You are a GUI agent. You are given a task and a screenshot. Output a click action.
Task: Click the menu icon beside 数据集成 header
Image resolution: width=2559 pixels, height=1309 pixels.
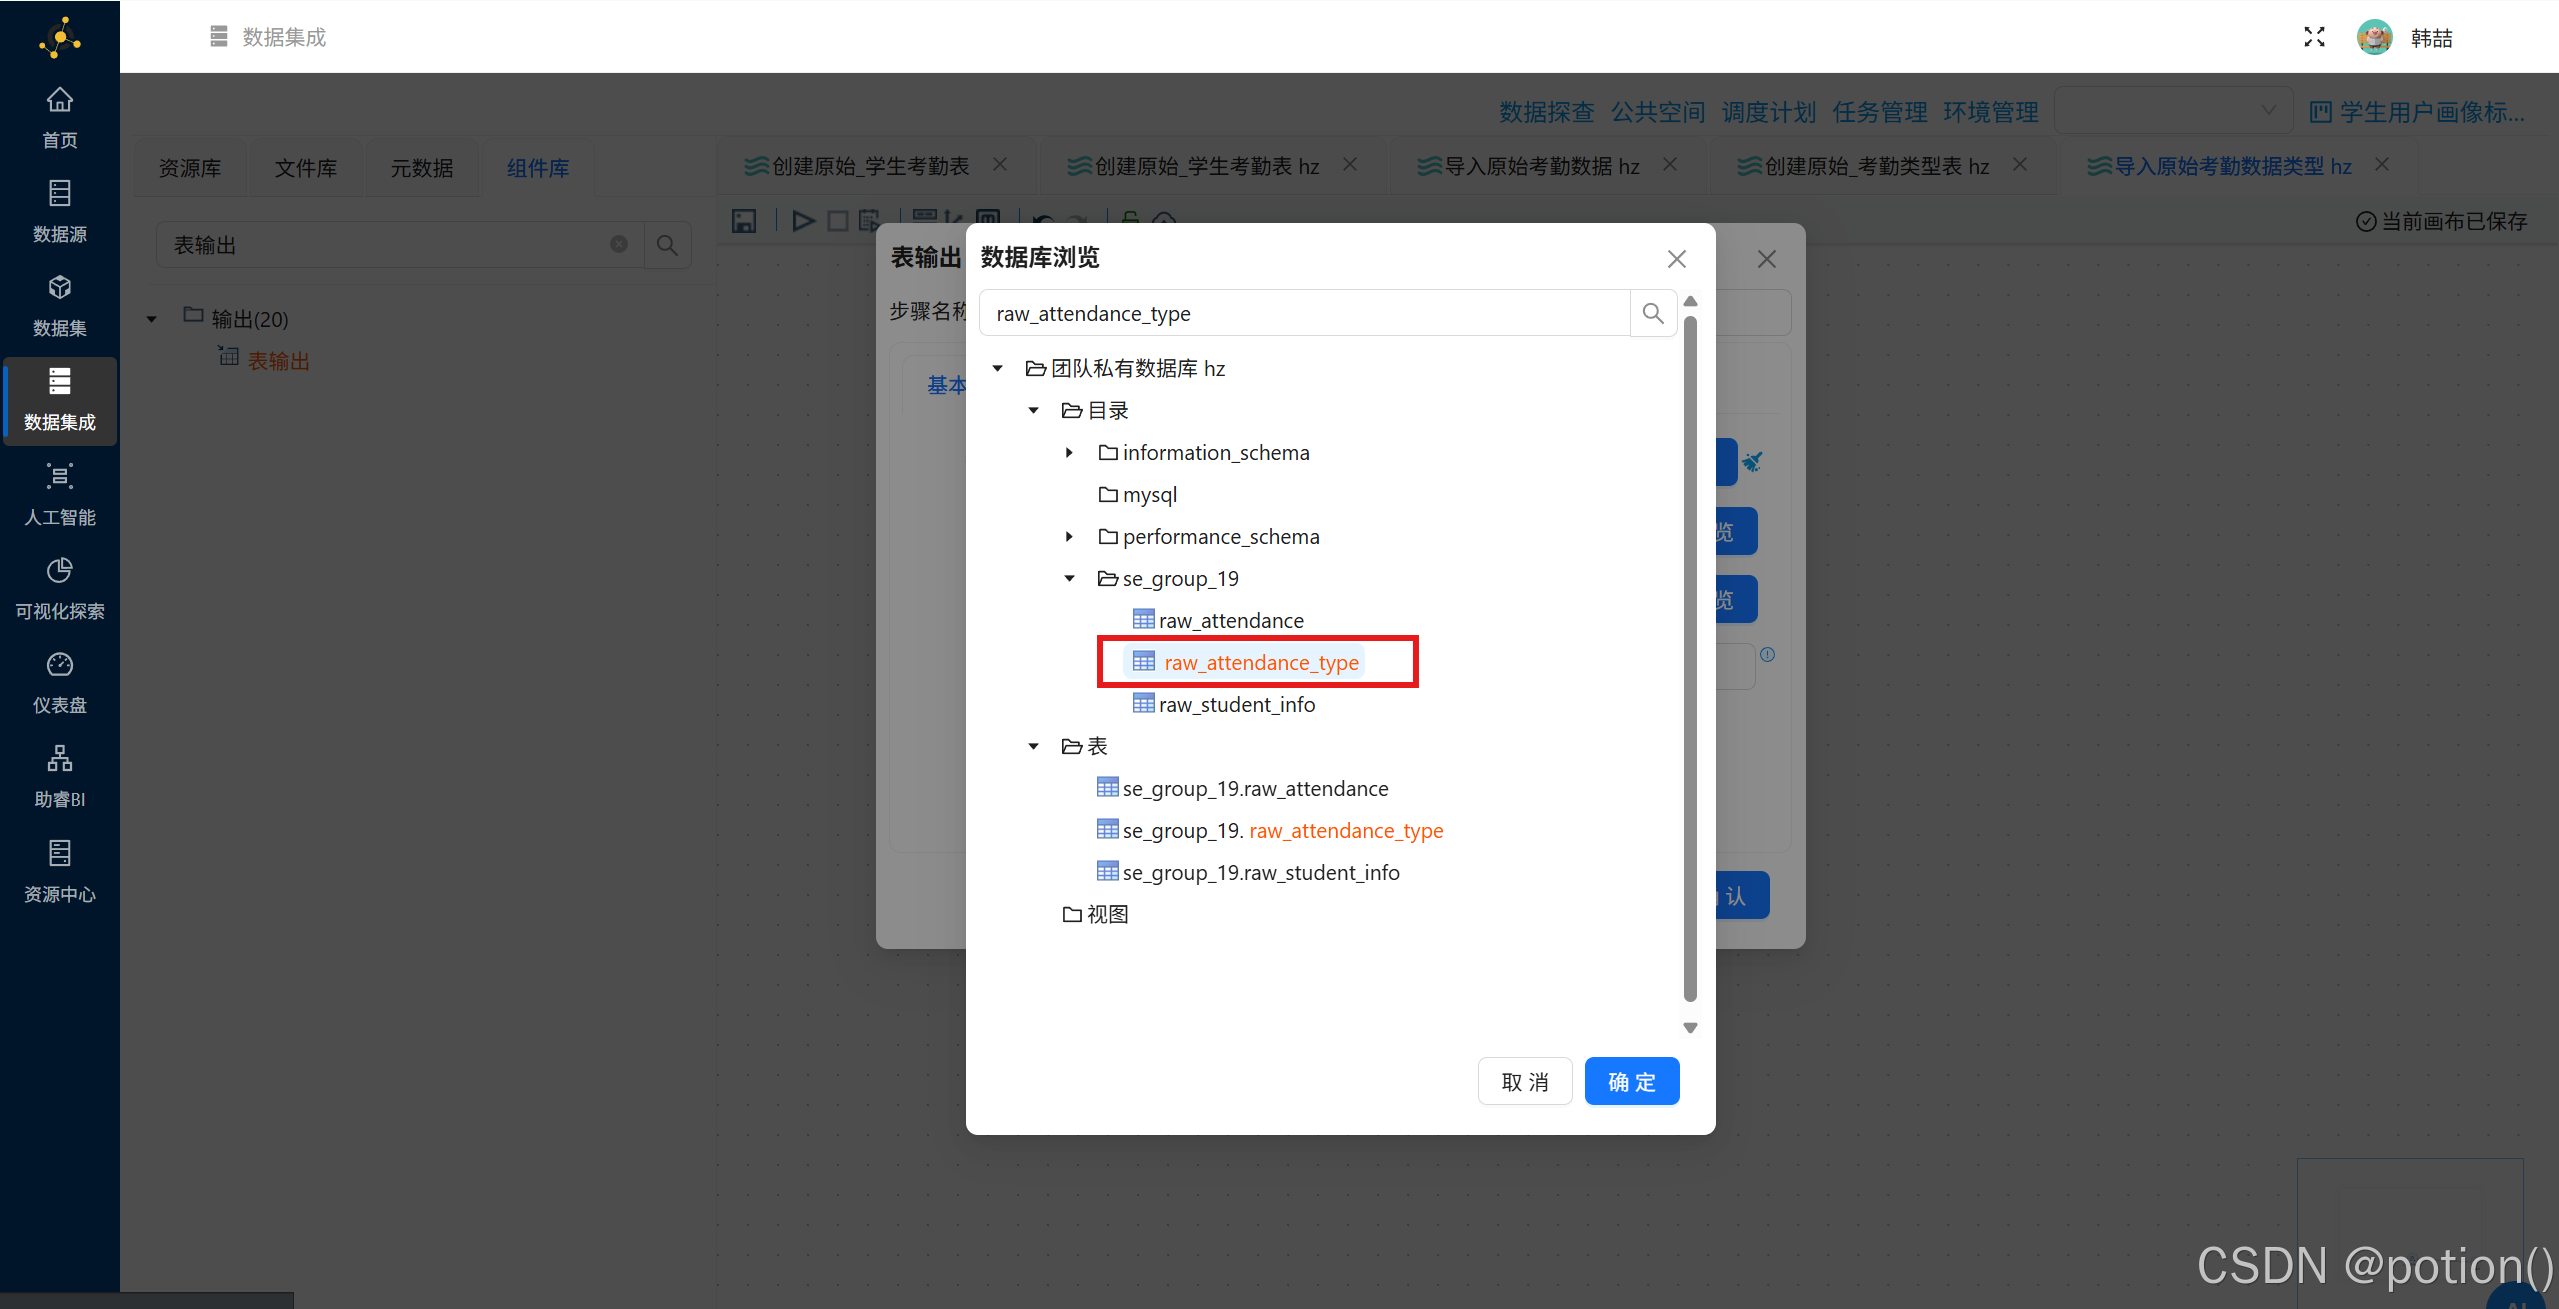tap(219, 37)
